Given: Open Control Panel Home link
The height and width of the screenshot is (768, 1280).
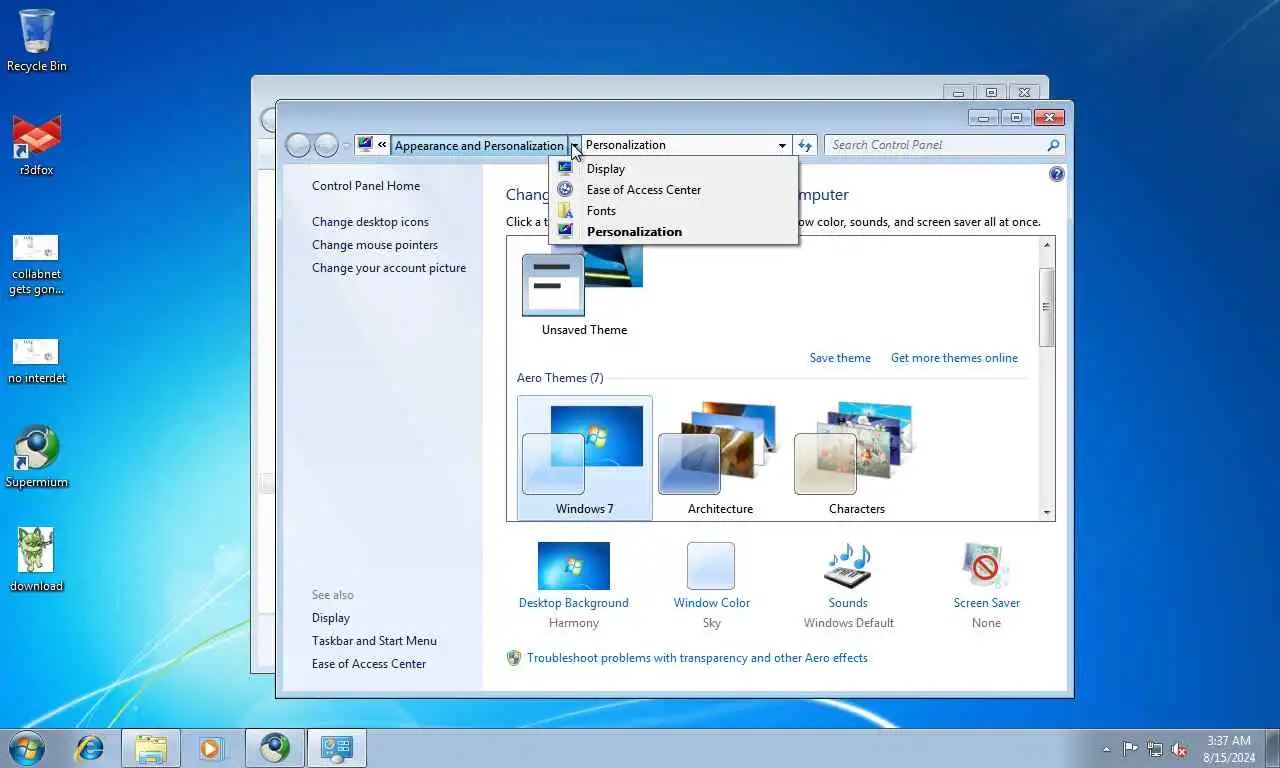Looking at the screenshot, I should (366, 186).
